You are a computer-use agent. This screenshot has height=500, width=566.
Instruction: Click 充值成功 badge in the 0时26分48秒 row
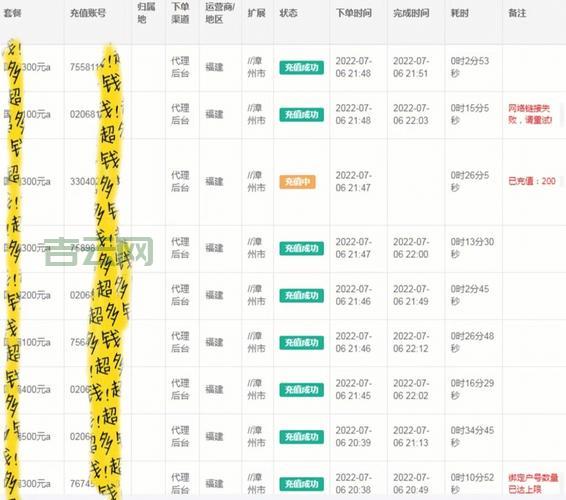tap(301, 343)
